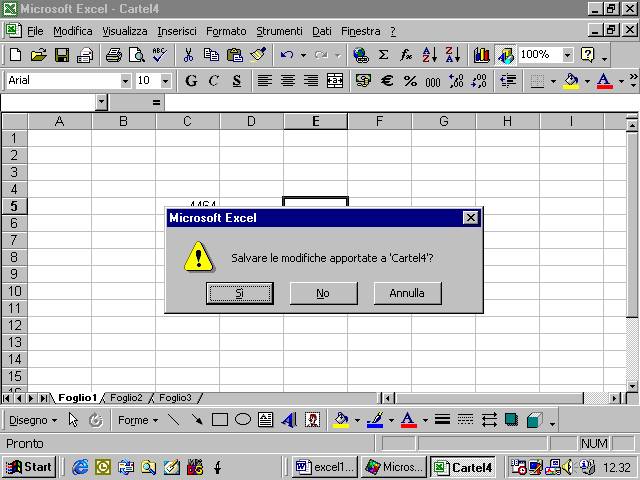Open the Arial font dropdown
The width and height of the screenshot is (640, 480).
pyautogui.click(x=126, y=81)
